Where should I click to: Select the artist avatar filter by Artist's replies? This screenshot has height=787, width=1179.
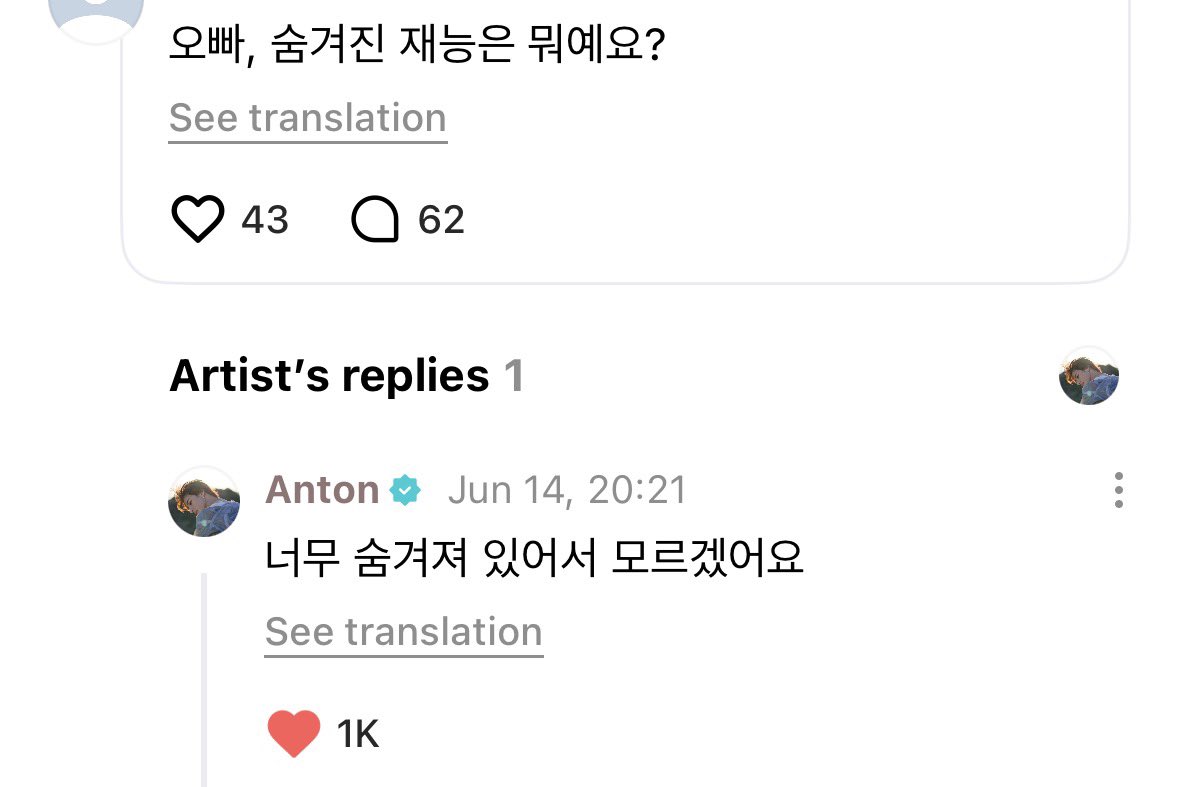(1089, 376)
